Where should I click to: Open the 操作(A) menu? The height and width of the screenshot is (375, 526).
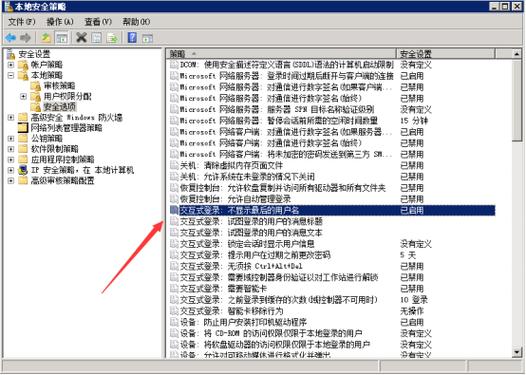click(60, 22)
